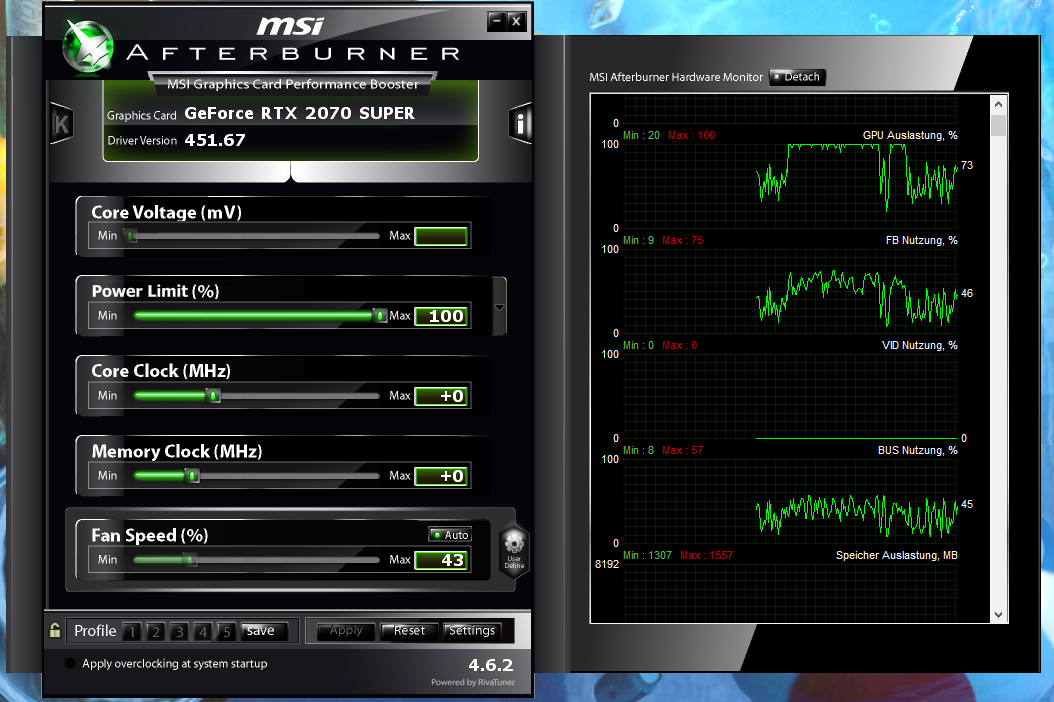
Task: Click the Power Limit value field showing 100
Action: [x=441, y=316]
